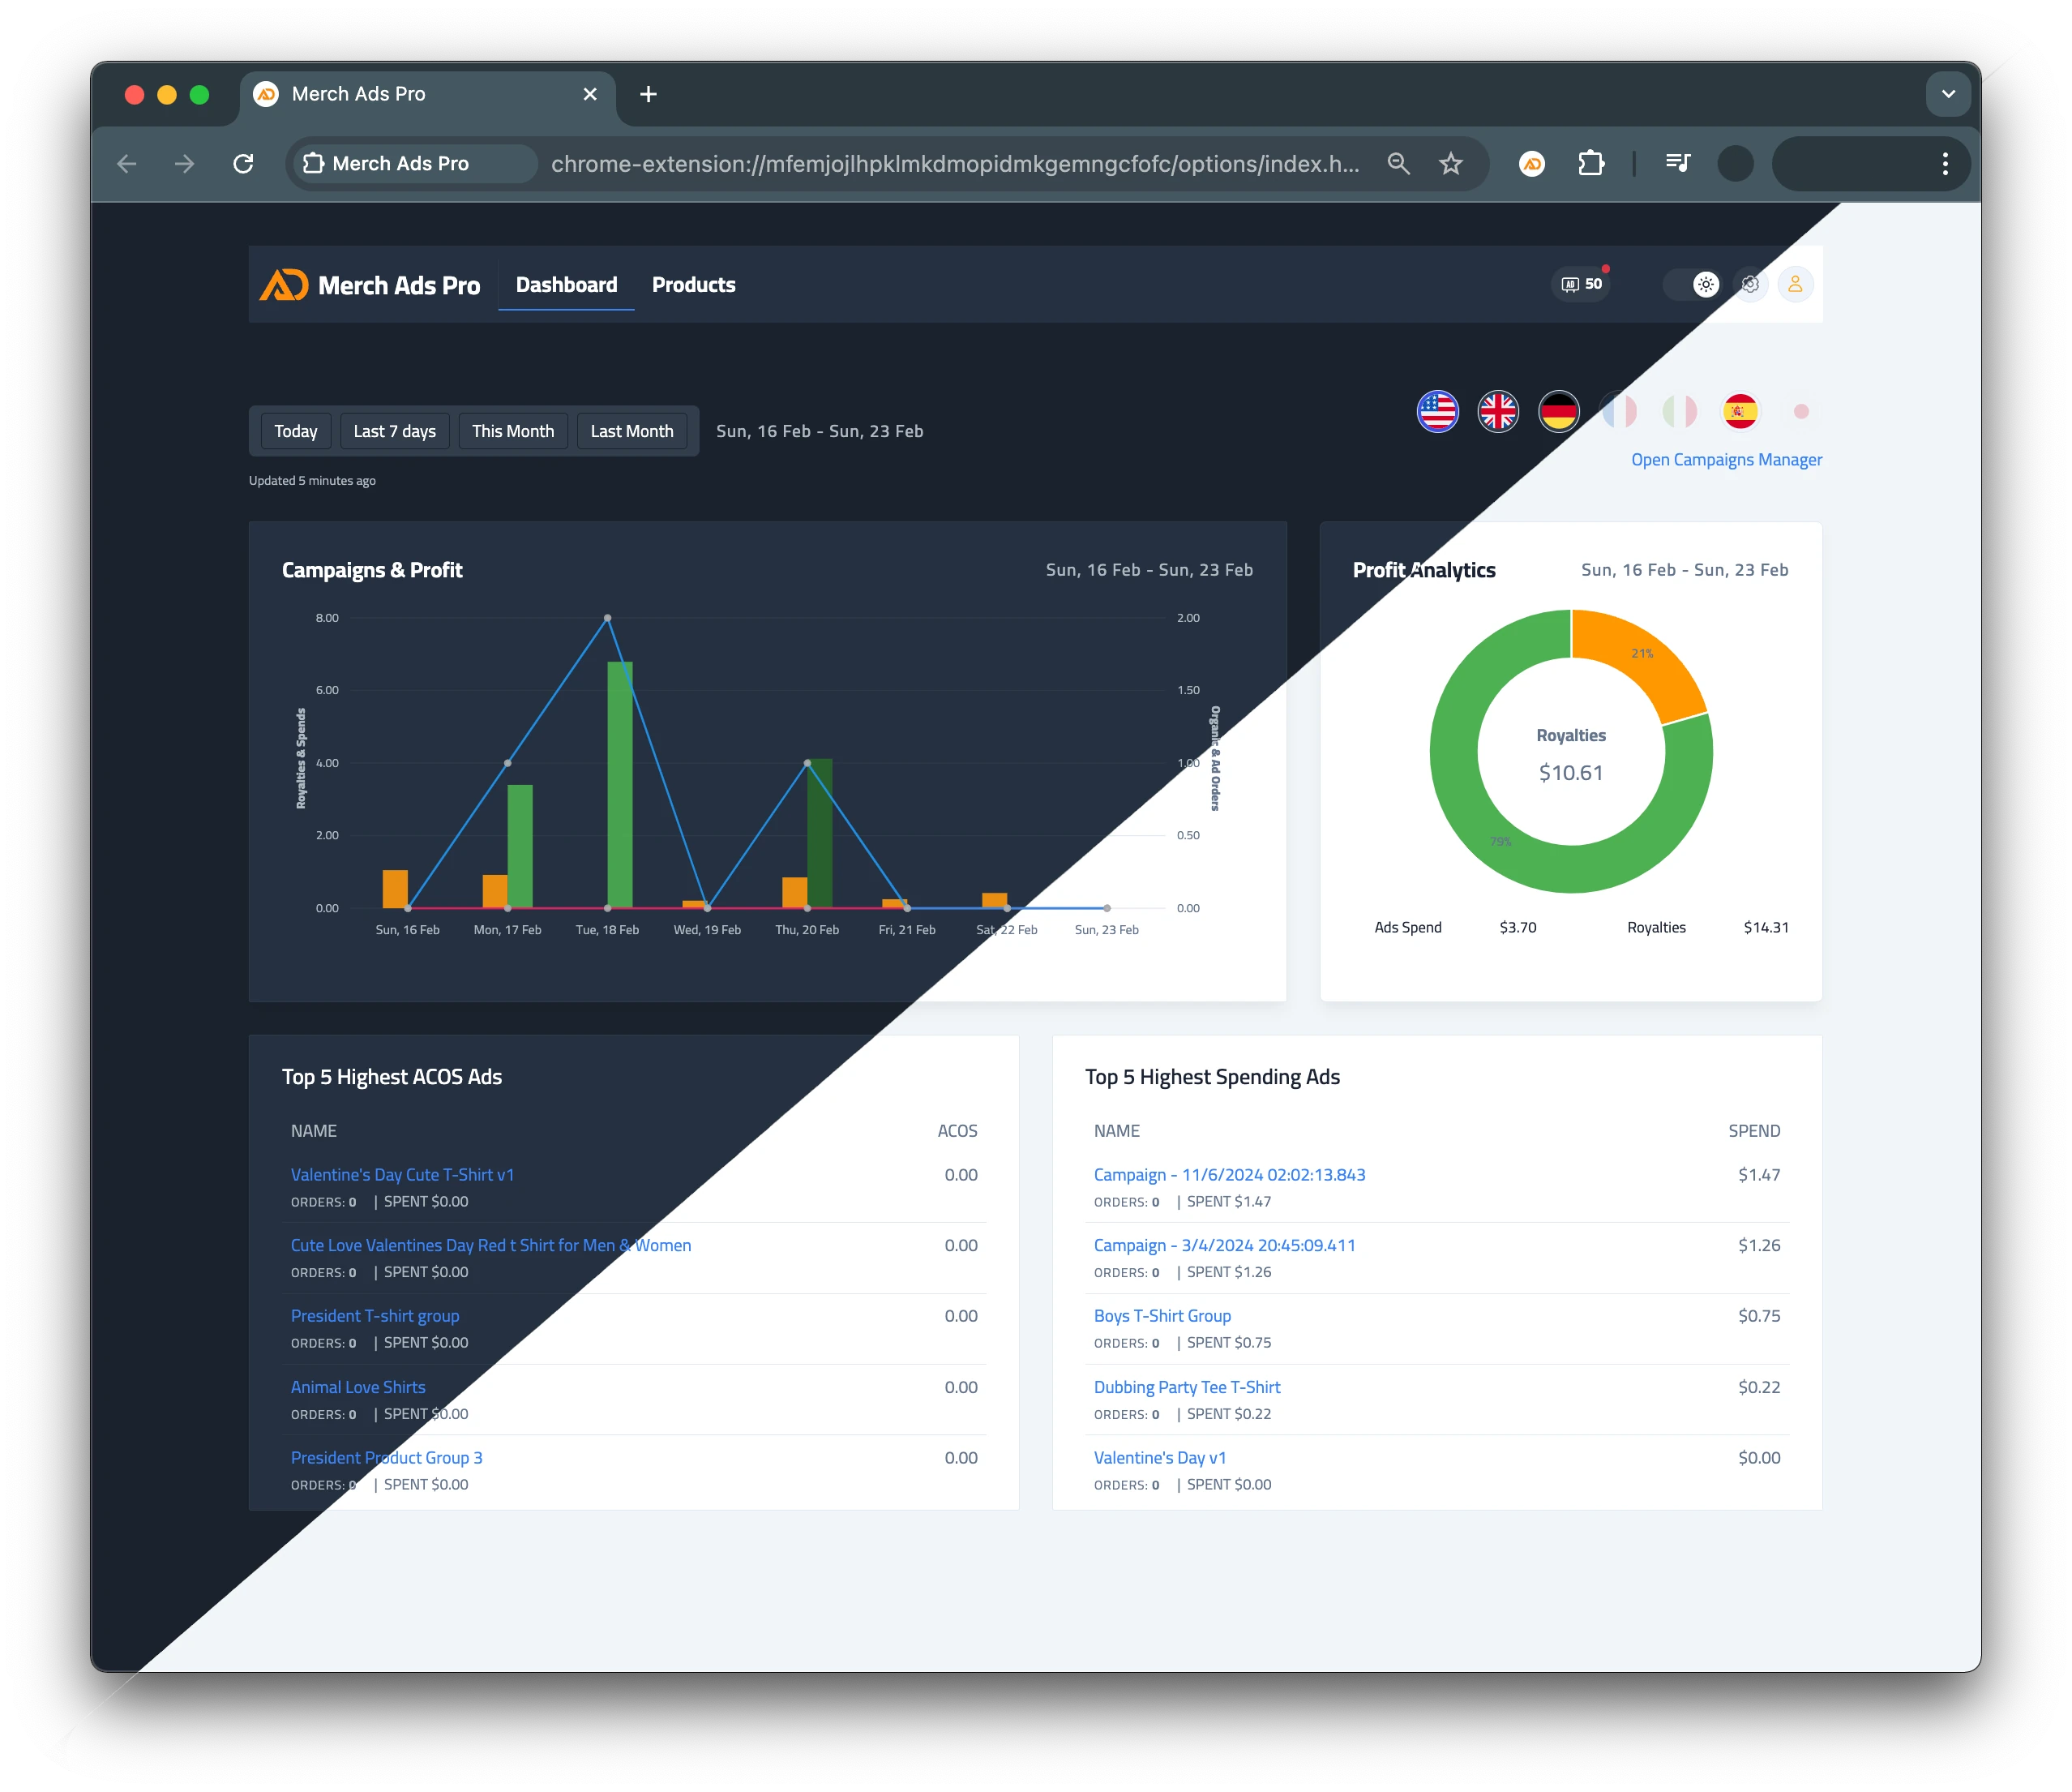Open Merch Ads Pro extension toolbar icon
2072x1792 pixels.
pos(1532,163)
